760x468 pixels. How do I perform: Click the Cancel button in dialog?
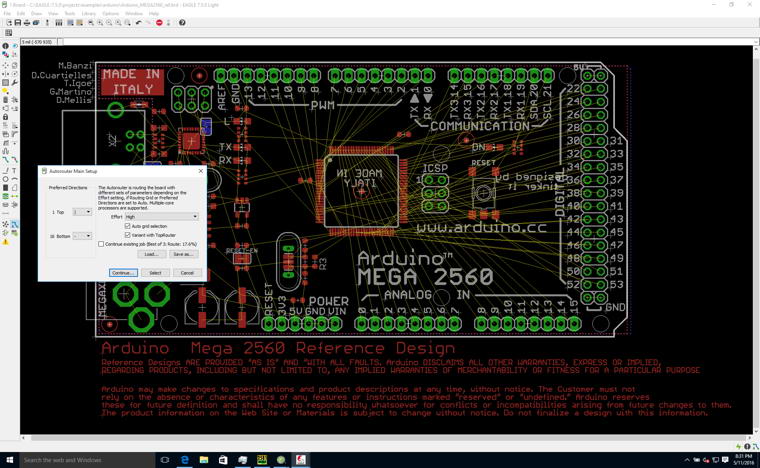pyautogui.click(x=187, y=273)
